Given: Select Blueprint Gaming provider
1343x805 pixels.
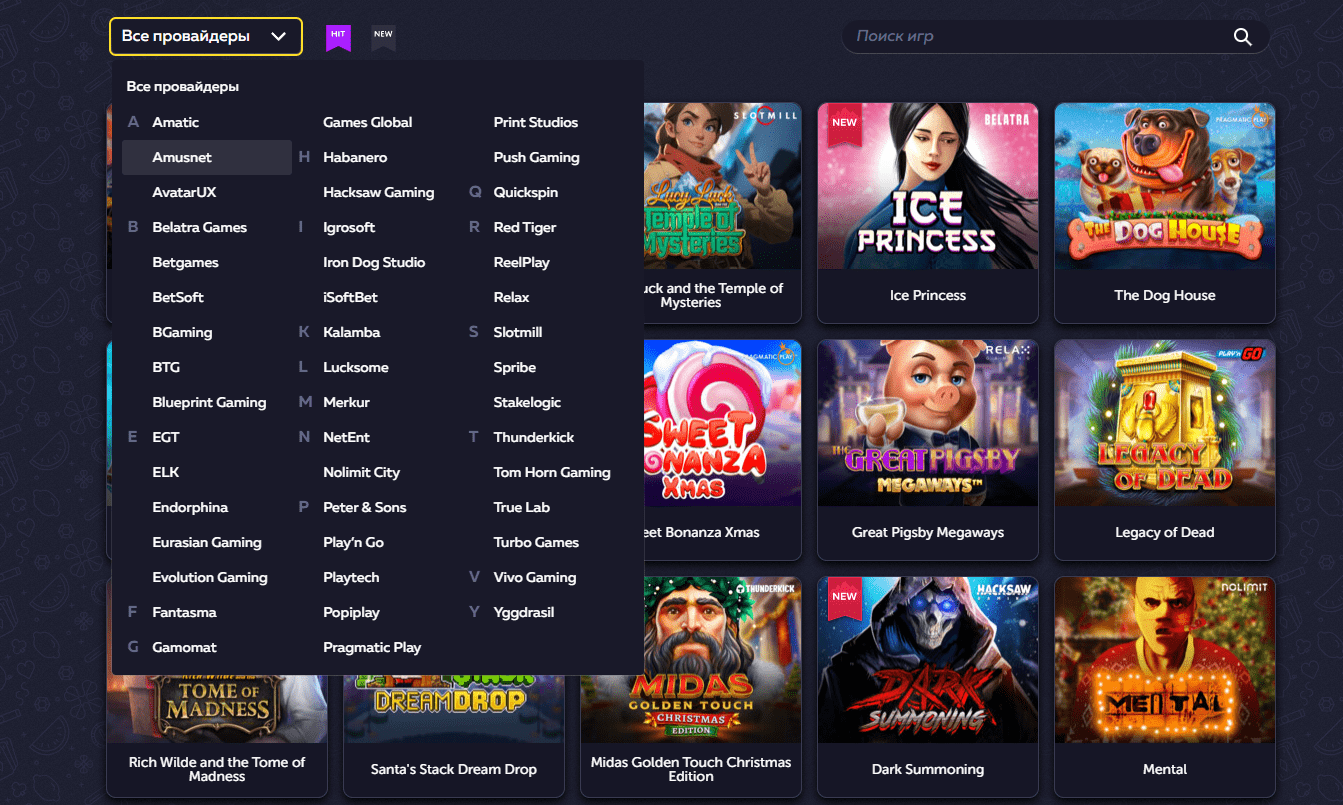Looking at the screenshot, I should 209,402.
